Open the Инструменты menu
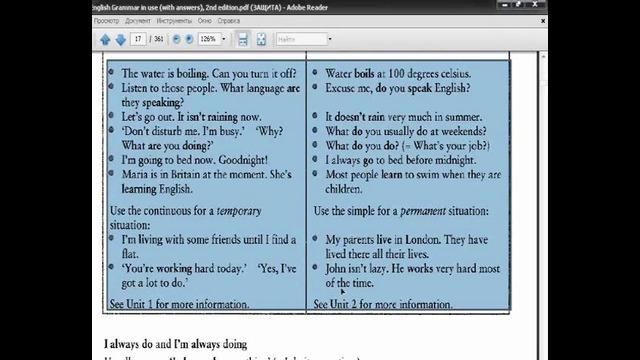640x360 pixels. [174, 21]
